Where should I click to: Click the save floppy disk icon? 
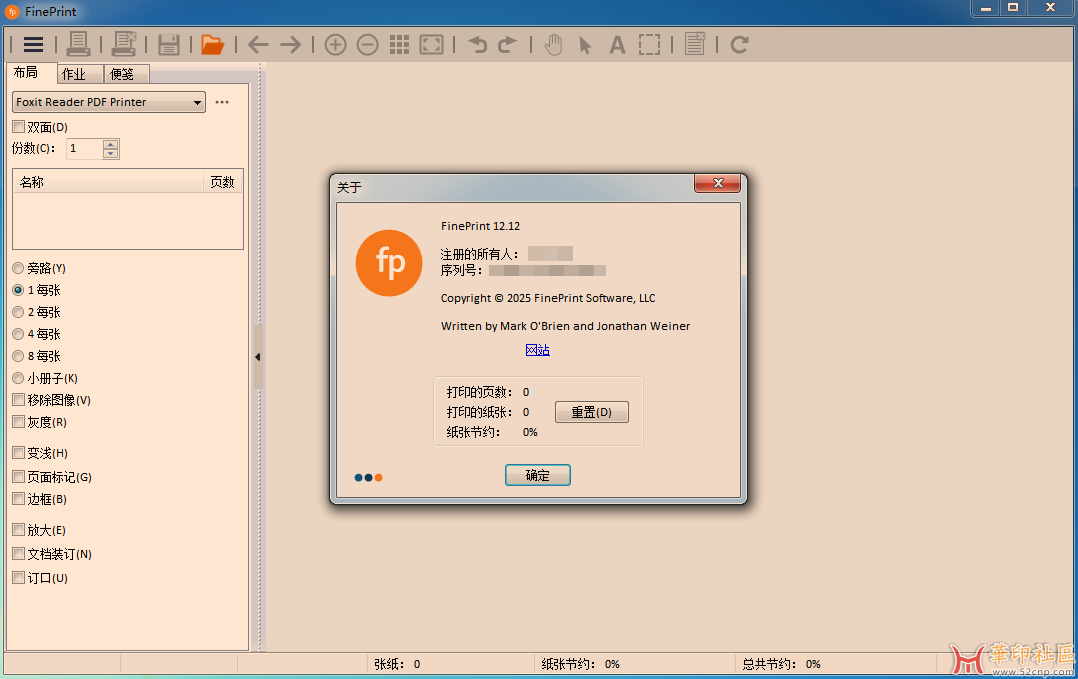coord(168,45)
